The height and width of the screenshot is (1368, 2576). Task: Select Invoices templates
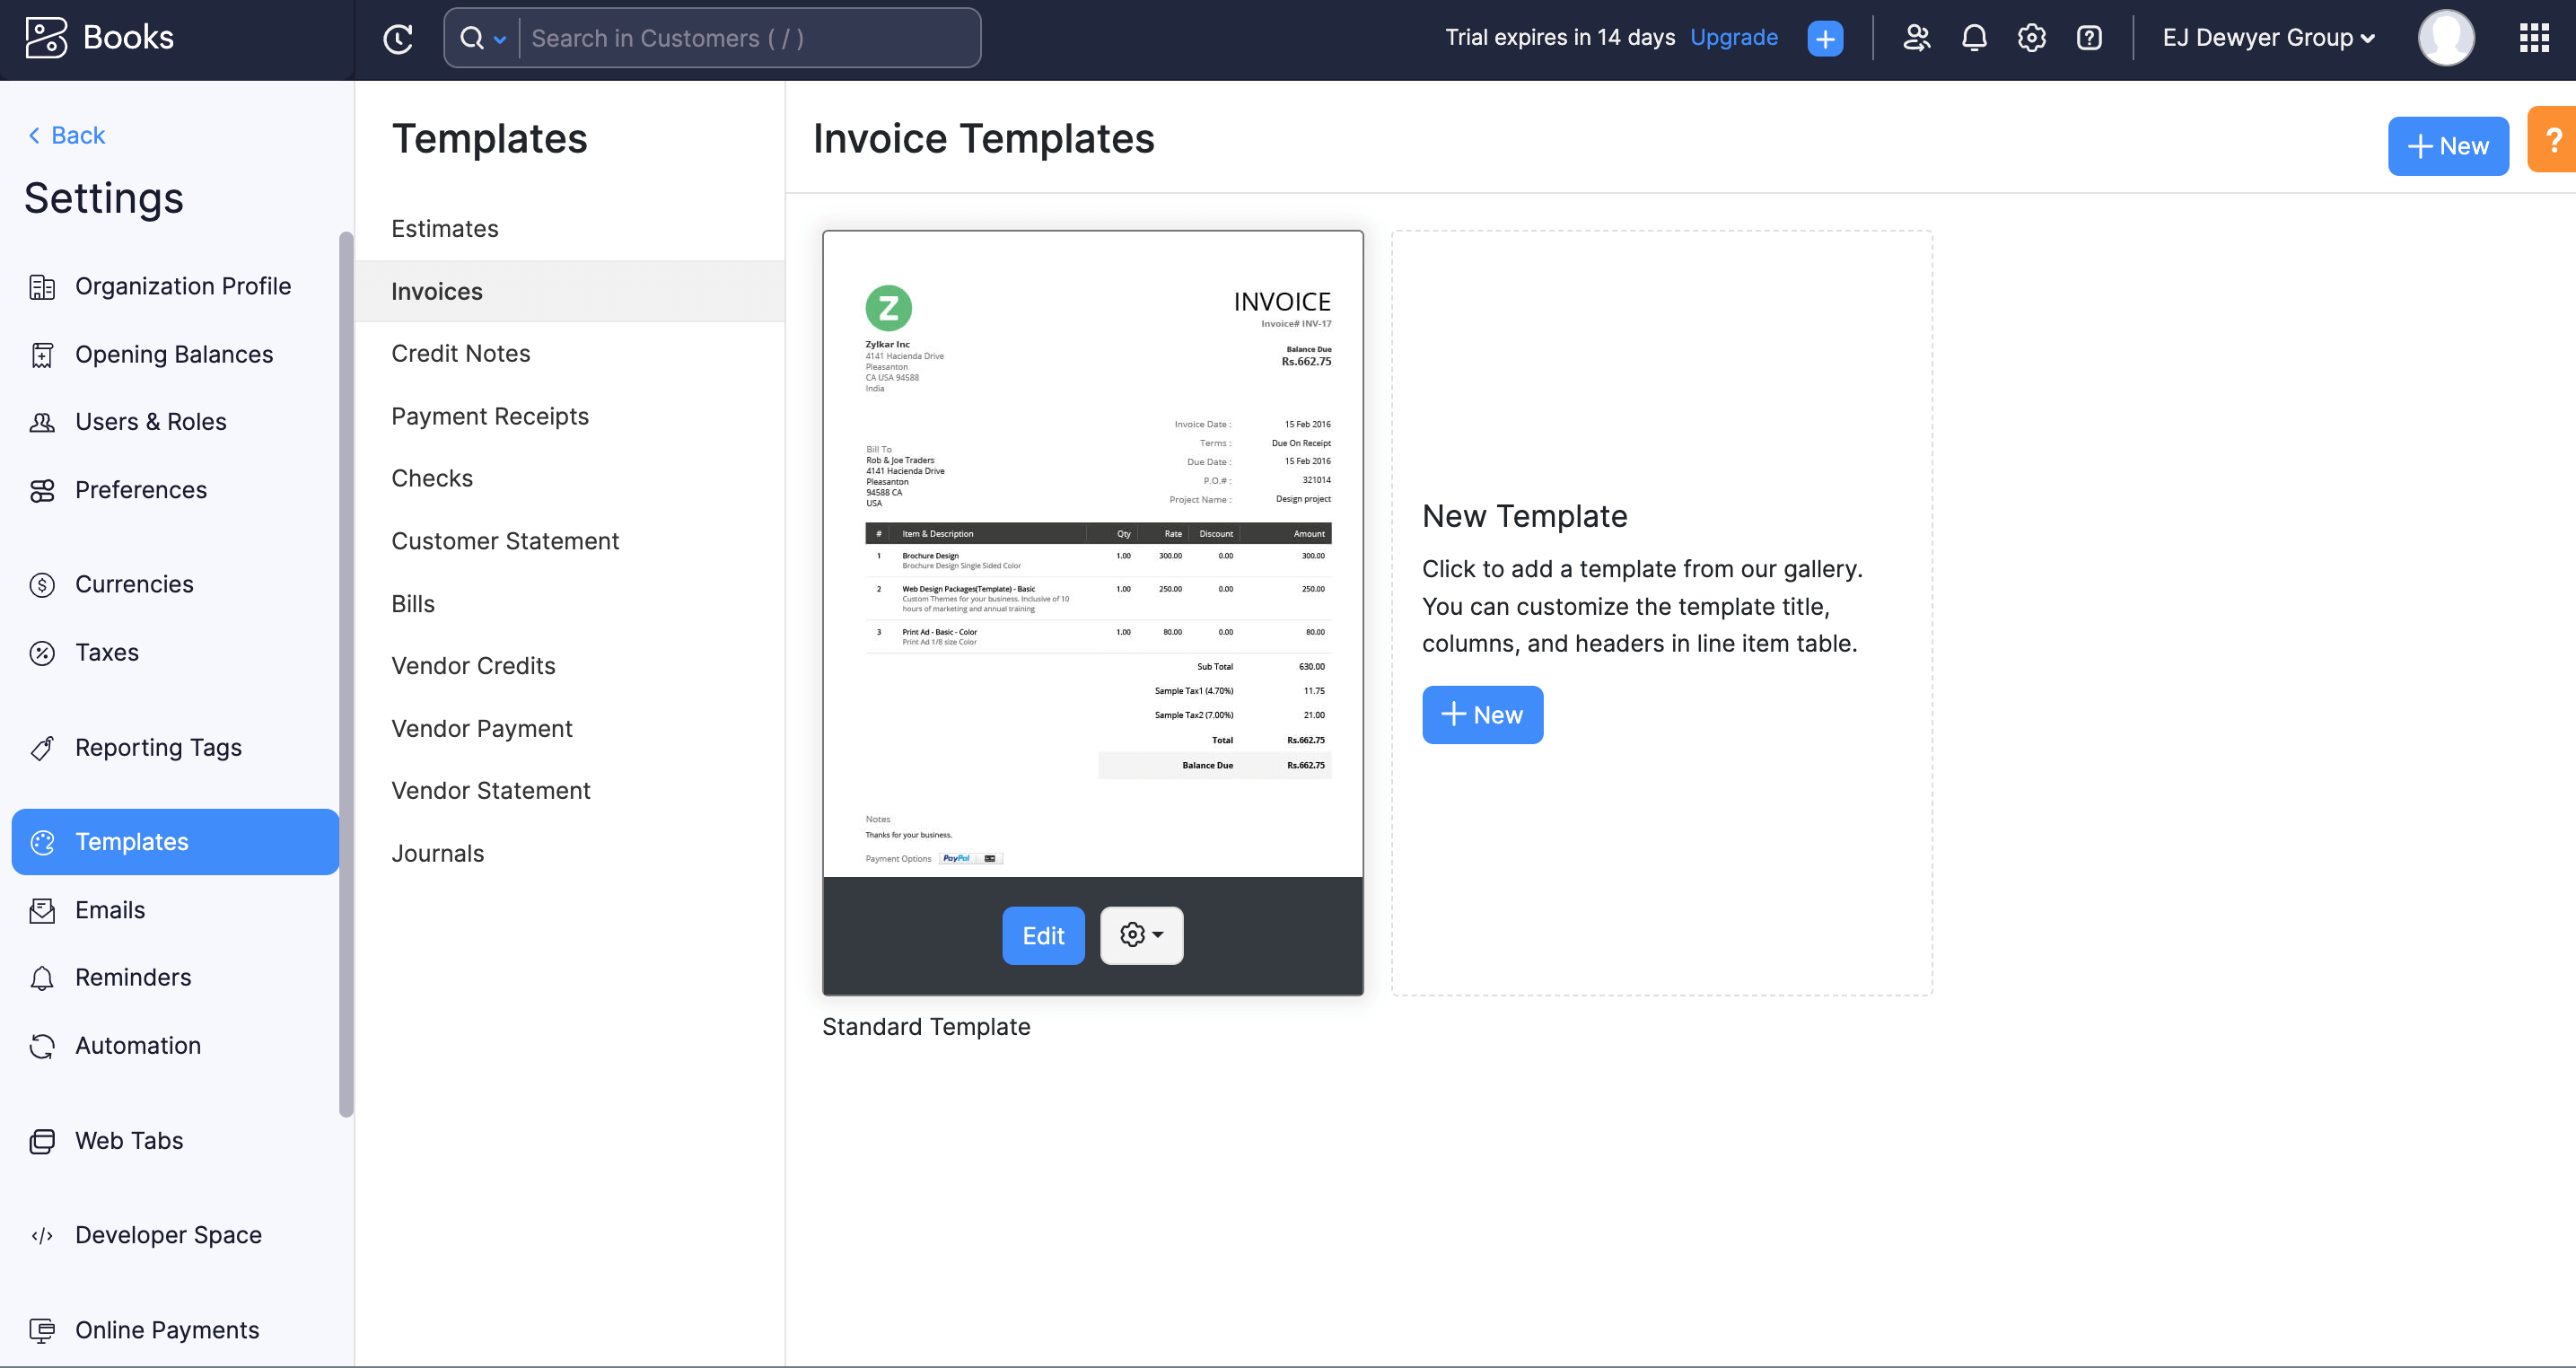pyautogui.click(x=570, y=292)
